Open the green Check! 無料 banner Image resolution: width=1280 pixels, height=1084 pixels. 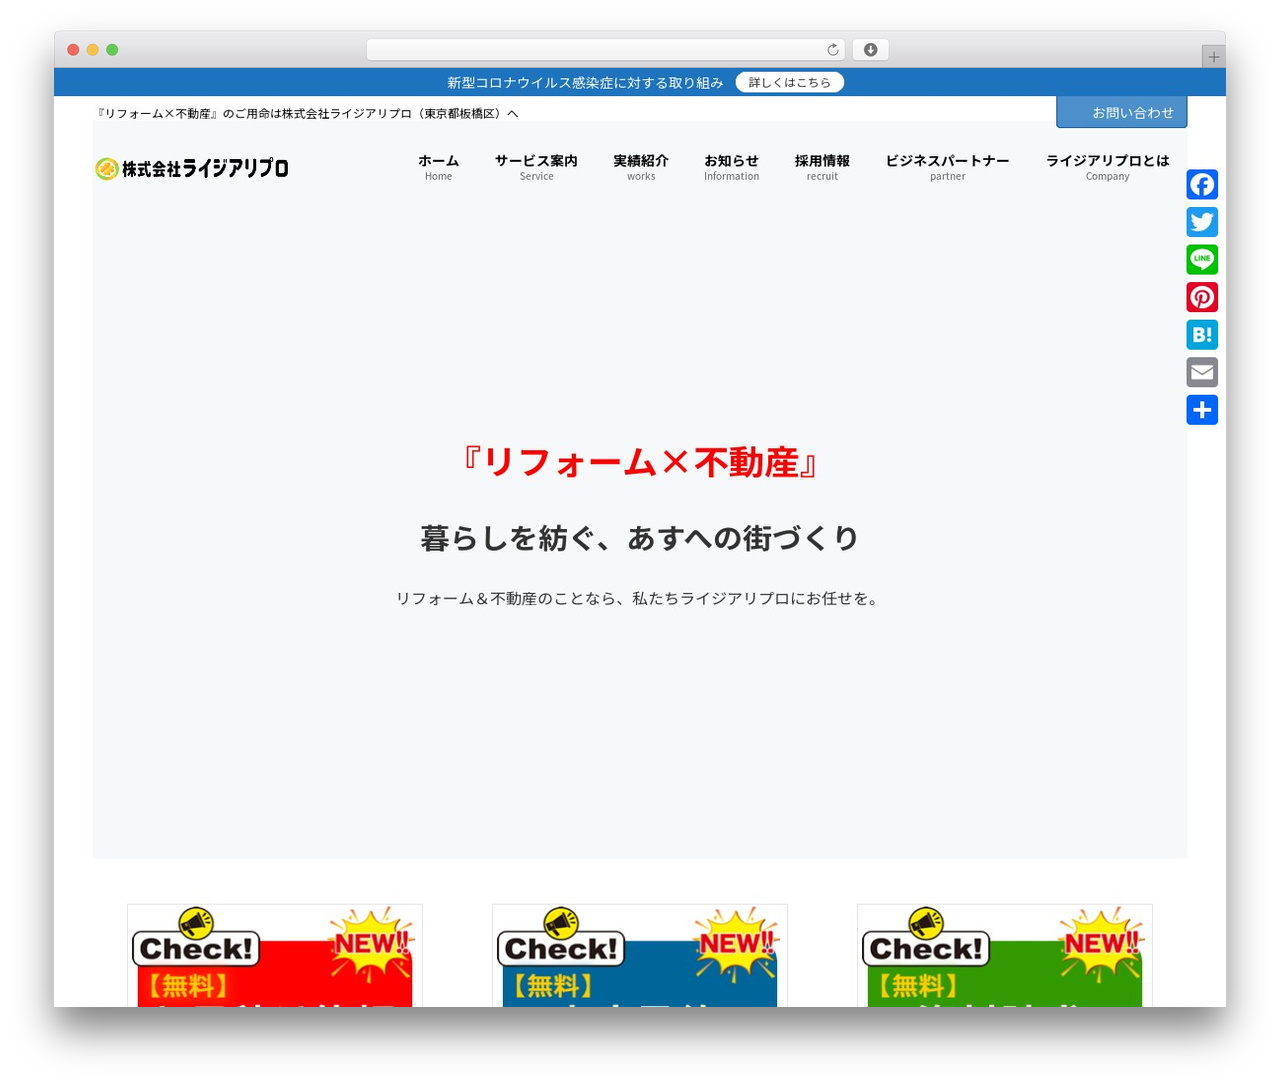pos(1005,956)
